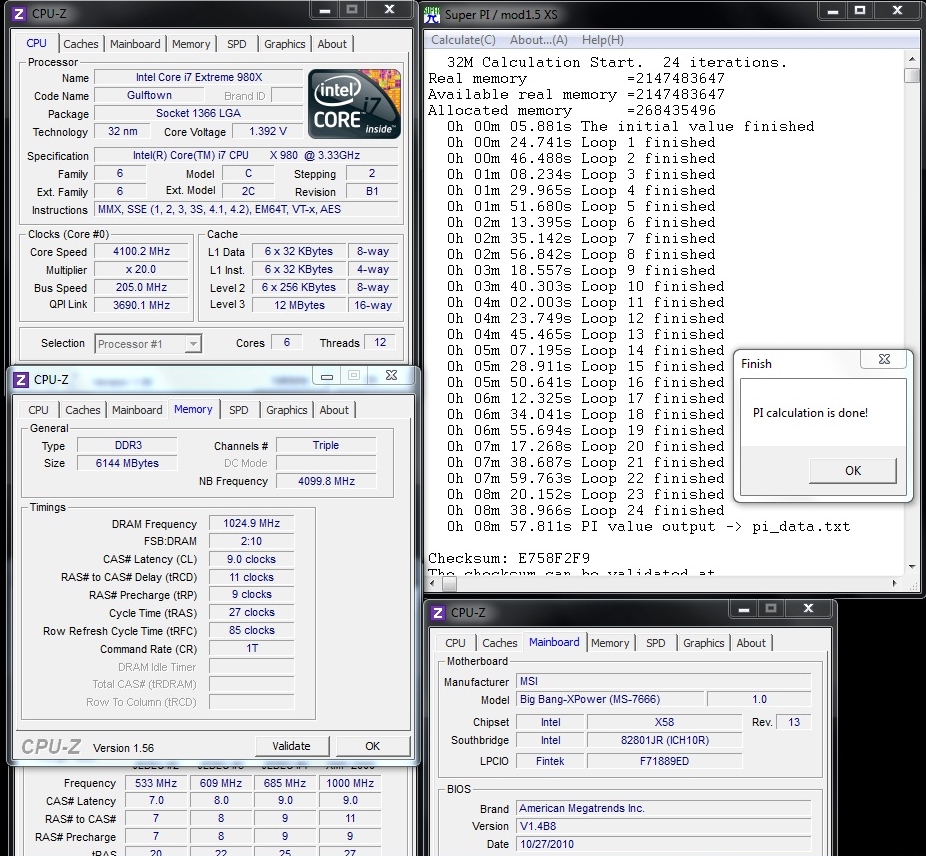
Task: Click the Level 3 cache value '12 MBytes'
Action: 299,305
